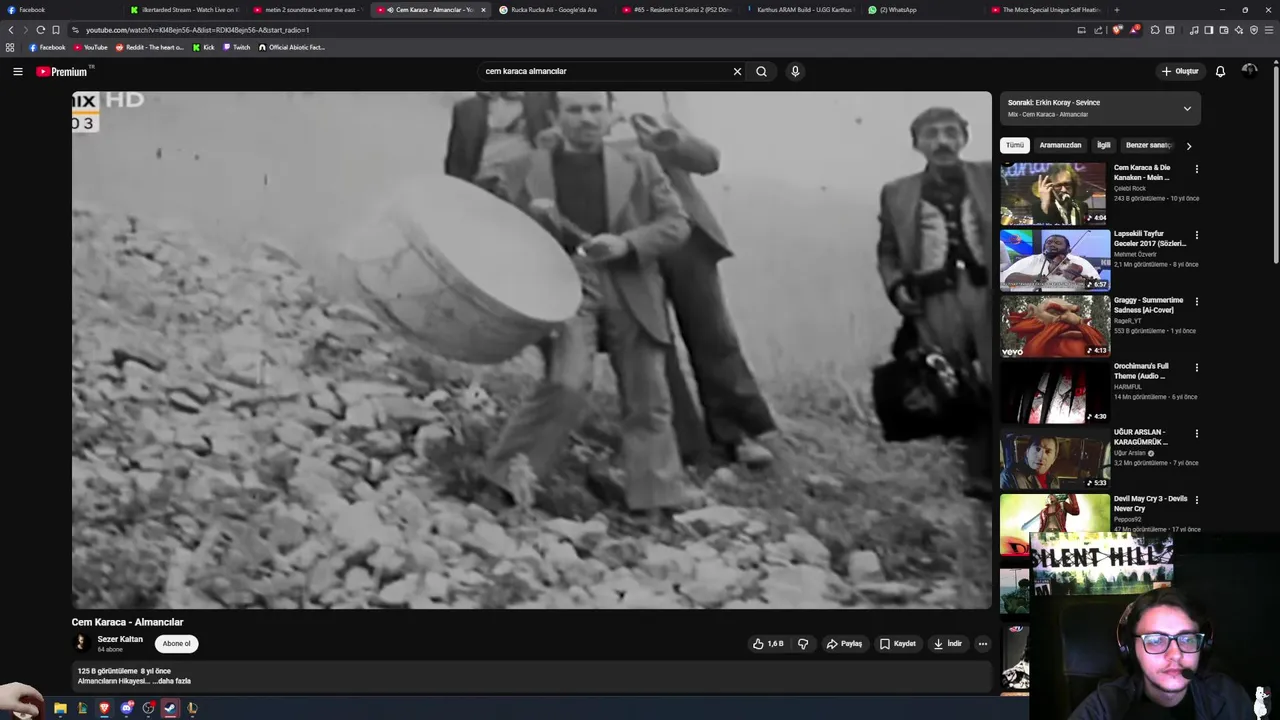The height and width of the screenshot is (720, 1280).
Task: Open YouTube notifications bell
Action: 1220,71
